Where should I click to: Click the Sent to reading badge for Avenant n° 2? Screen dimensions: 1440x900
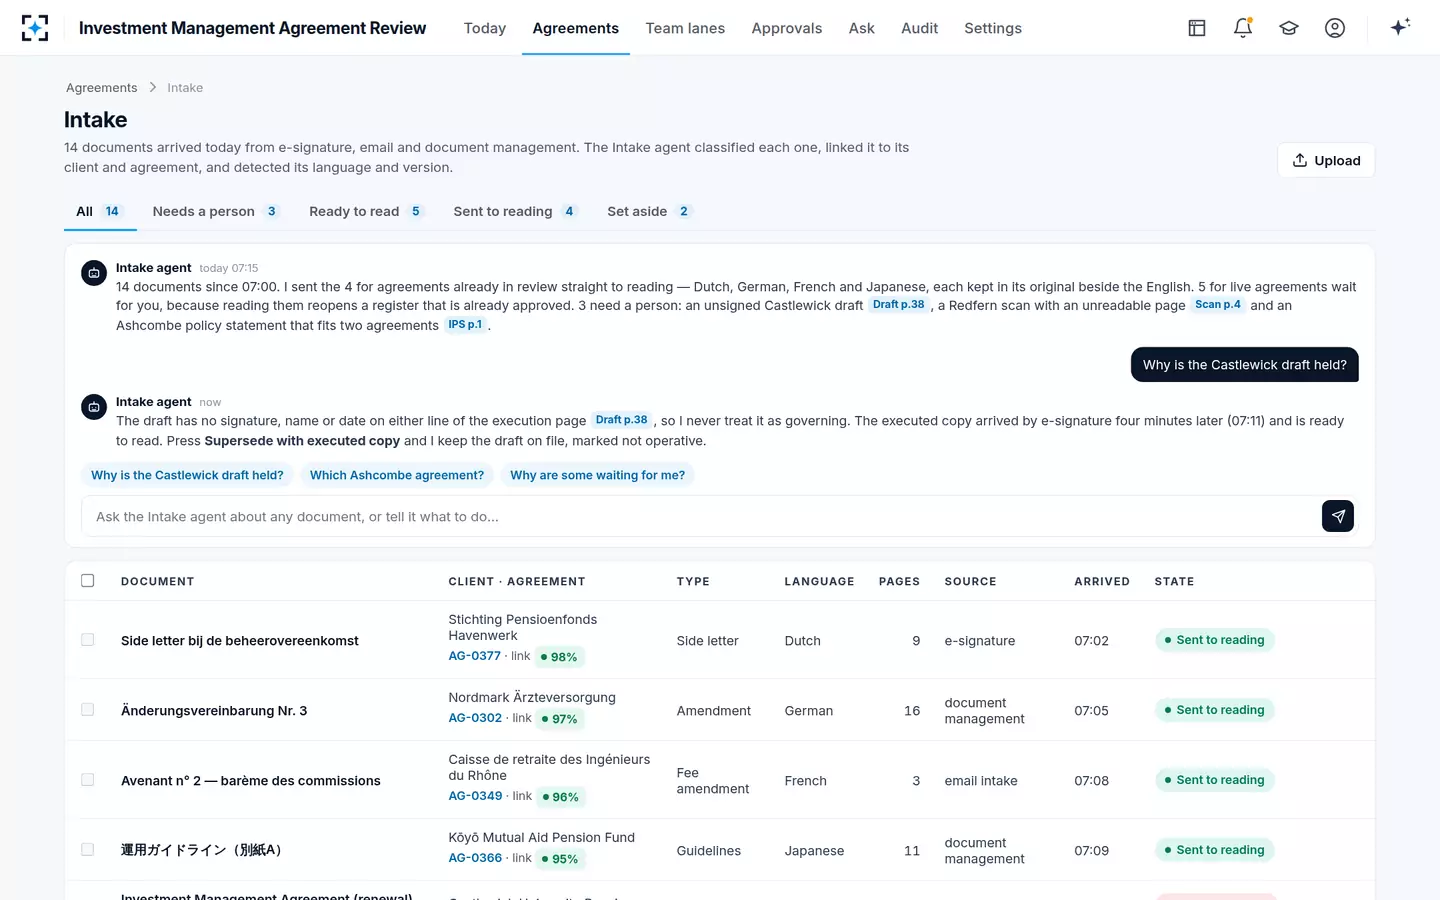(1215, 780)
